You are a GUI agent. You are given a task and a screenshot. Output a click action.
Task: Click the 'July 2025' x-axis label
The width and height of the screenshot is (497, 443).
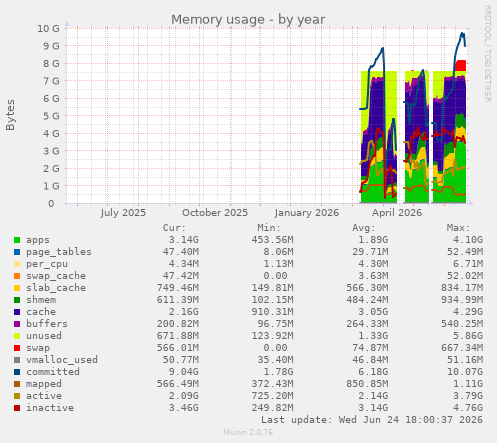[123, 213]
